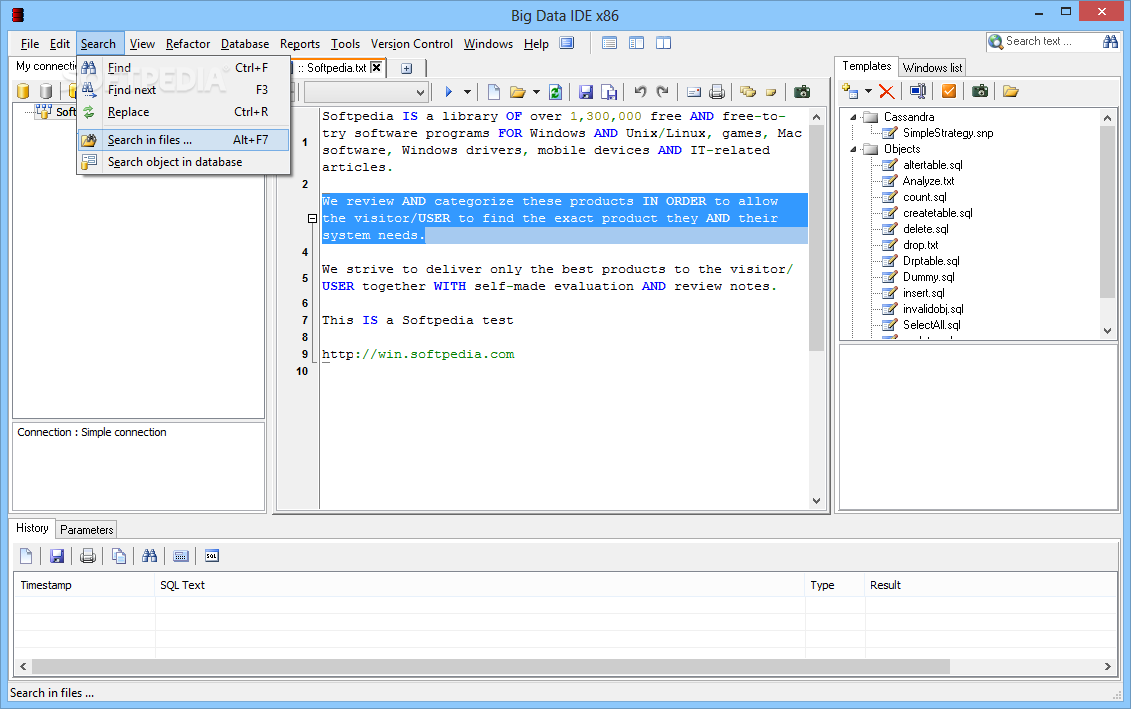Click the red X delete template icon
The width and height of the screenshot is (1131, 709).
(x=886, y=92)
